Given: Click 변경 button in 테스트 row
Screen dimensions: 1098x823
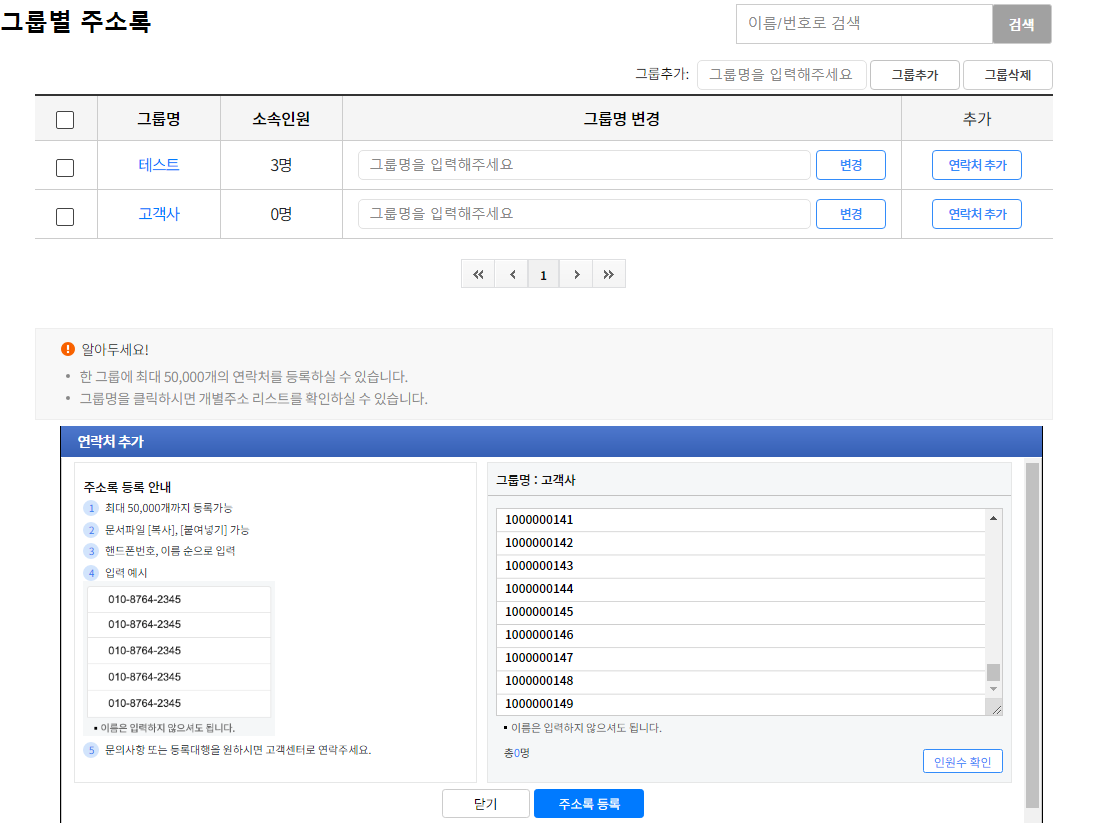Looking at the screenshot, I should (851, 165).
